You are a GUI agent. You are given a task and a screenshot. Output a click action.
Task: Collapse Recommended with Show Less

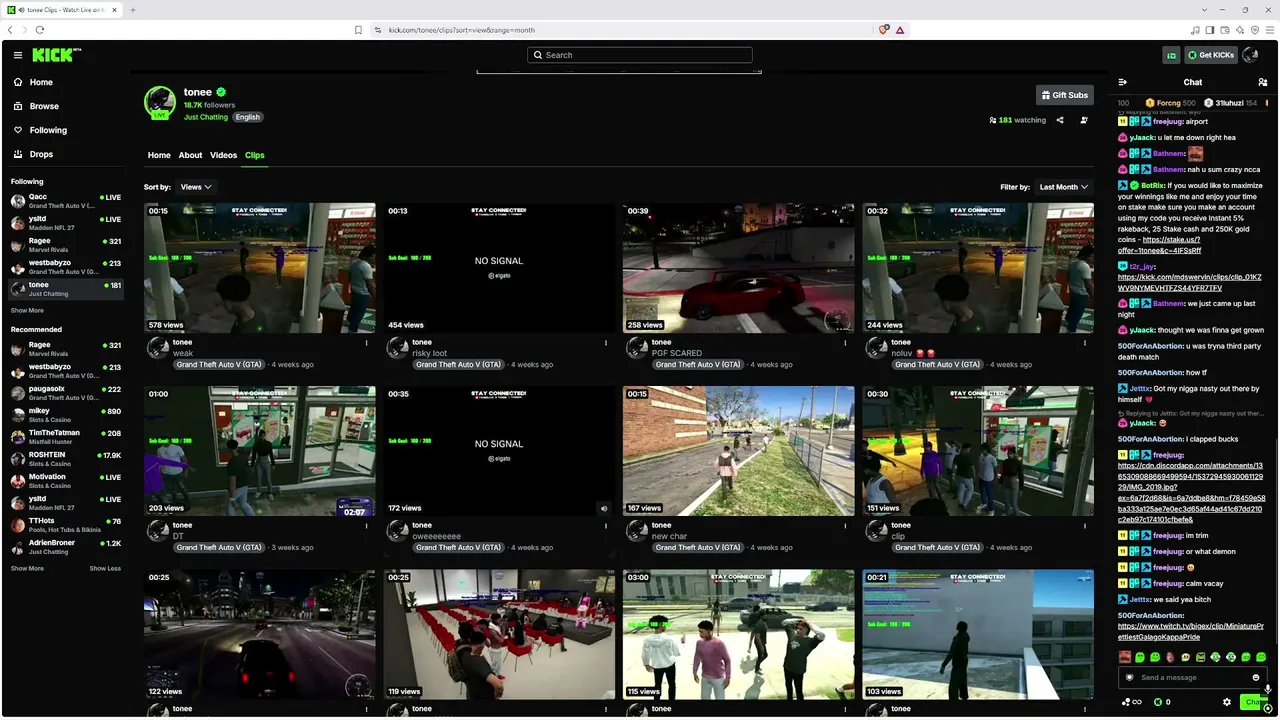pos(105,568)
